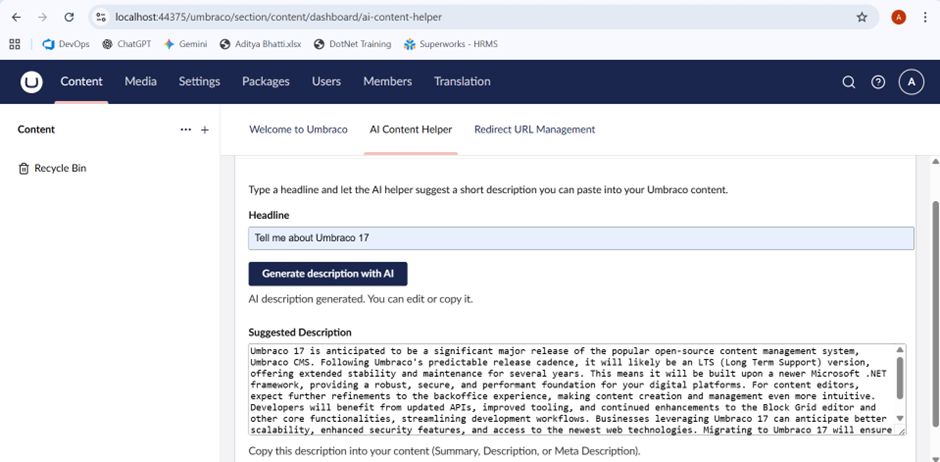The height and width of the screenshot is (462, 940).
Task: Open the Recycle Bin tree item
Action: click(x=60, y=168)
